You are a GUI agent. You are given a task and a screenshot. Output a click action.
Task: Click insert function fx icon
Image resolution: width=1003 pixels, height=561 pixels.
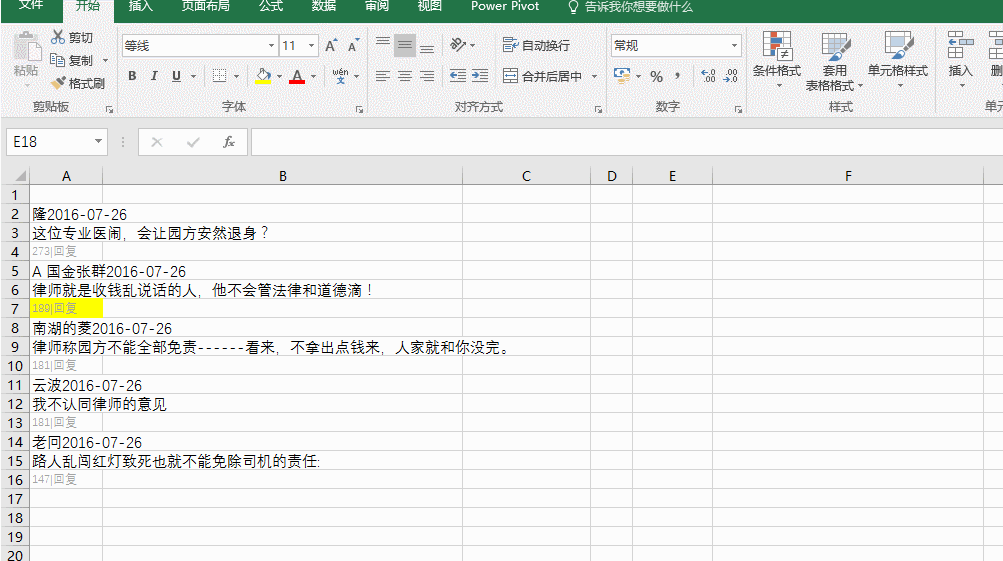228,141
